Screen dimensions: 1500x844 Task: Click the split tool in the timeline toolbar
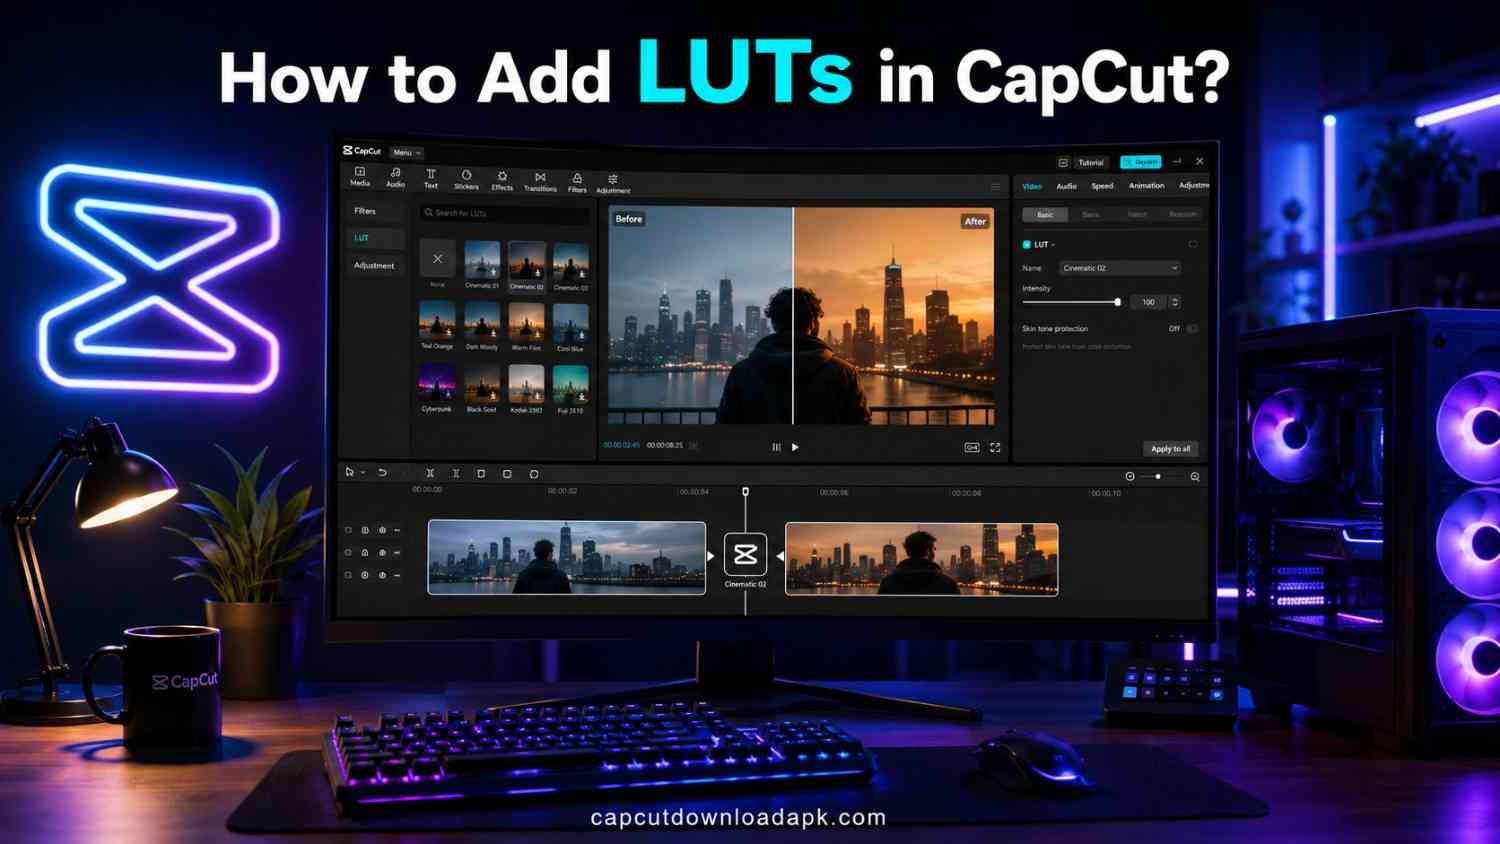tap(430, 473)
